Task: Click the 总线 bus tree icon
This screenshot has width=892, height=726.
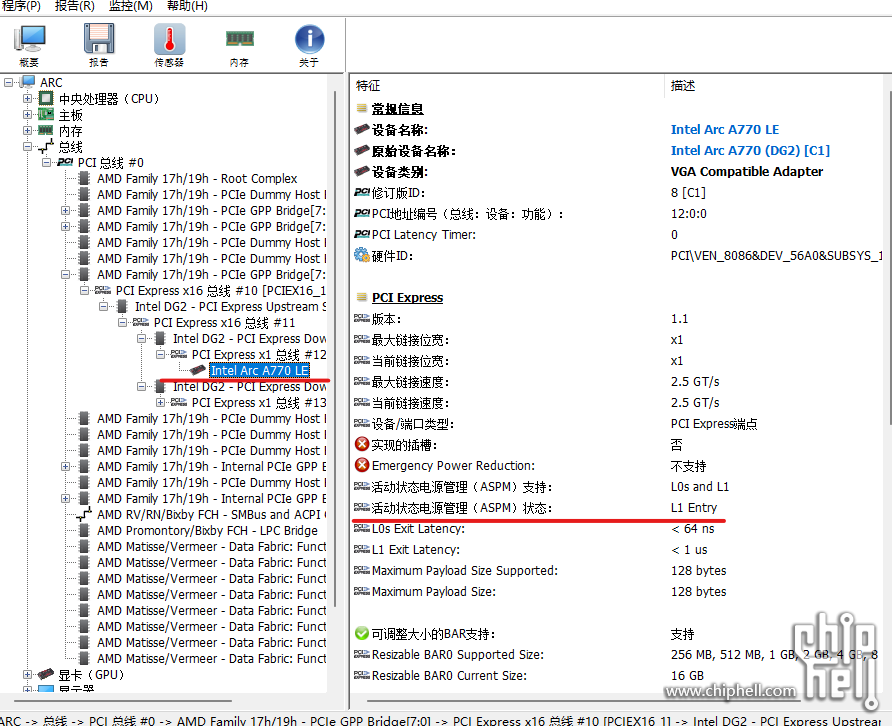Action: [46, 146]
